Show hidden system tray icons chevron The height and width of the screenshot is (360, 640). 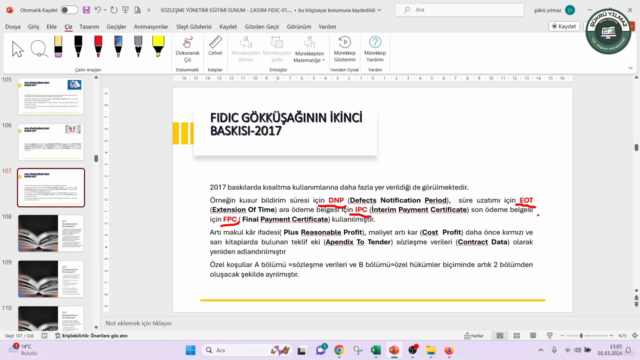[x=541, y=350]
